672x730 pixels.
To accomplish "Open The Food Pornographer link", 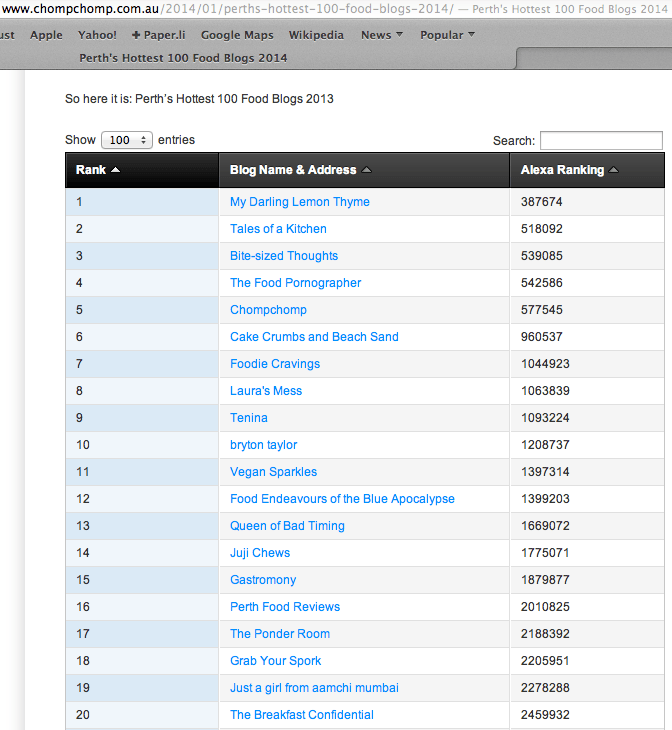I will click(x=295, y=283).
